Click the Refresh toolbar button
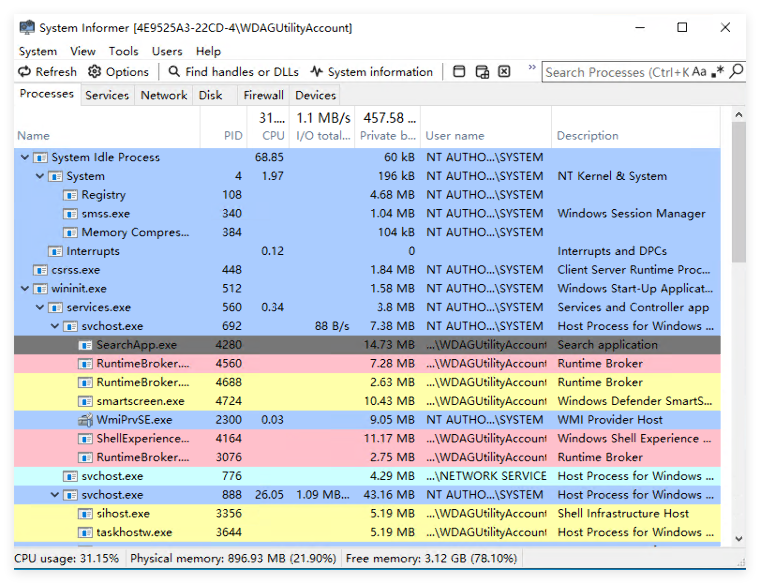The image size is (760, 584). pyautogui.click(x=48, y=72)
